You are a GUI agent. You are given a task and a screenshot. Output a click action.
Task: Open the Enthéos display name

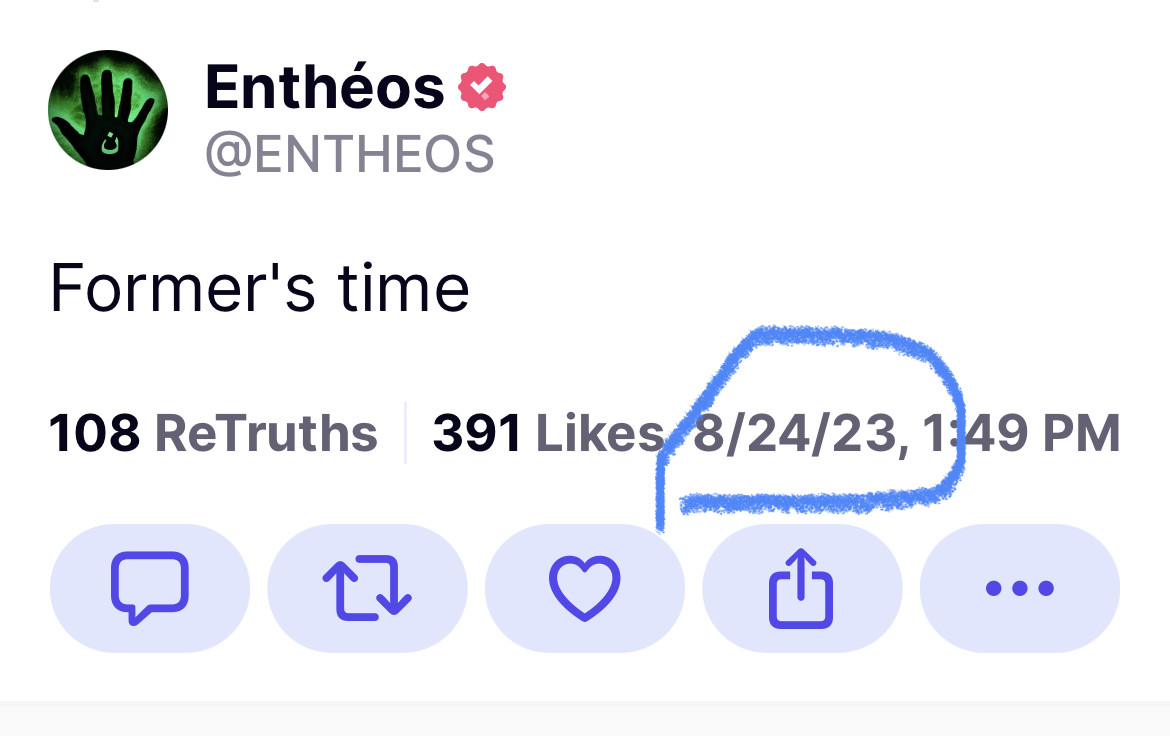click(324, 88)
